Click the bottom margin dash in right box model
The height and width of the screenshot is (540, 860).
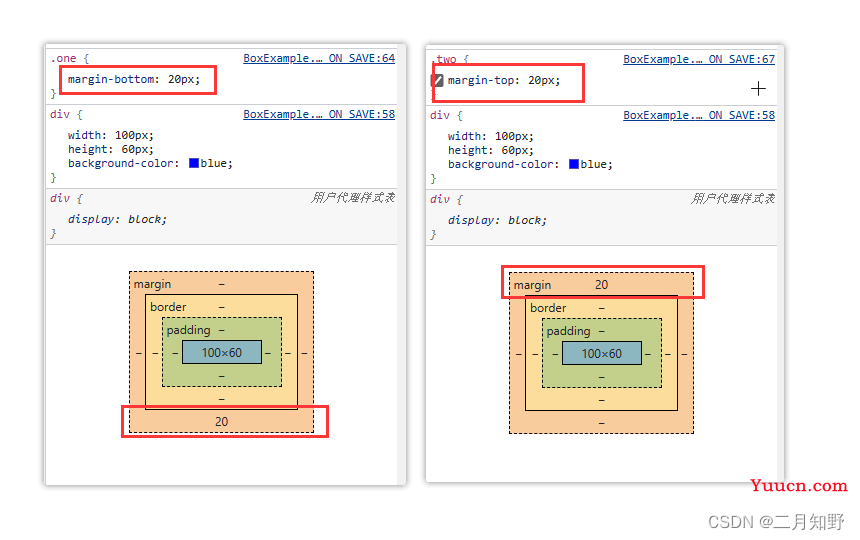602,423
